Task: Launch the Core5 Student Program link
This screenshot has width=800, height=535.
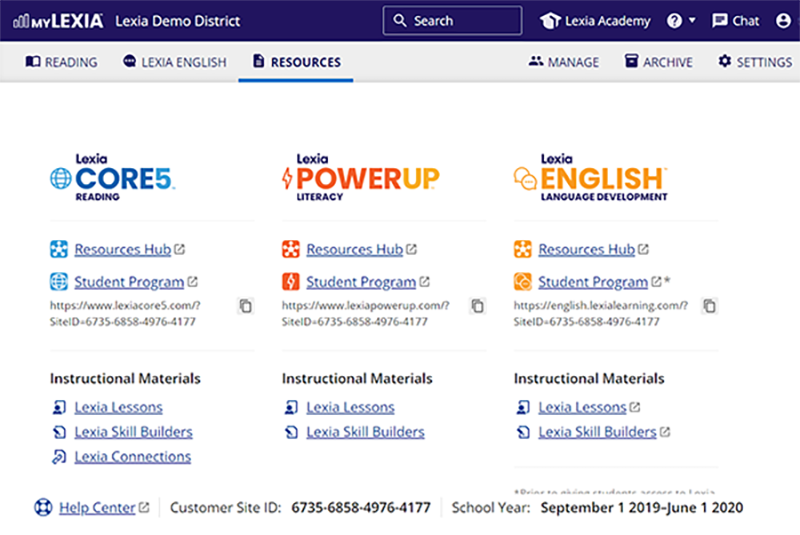Action: coord(129,282)
